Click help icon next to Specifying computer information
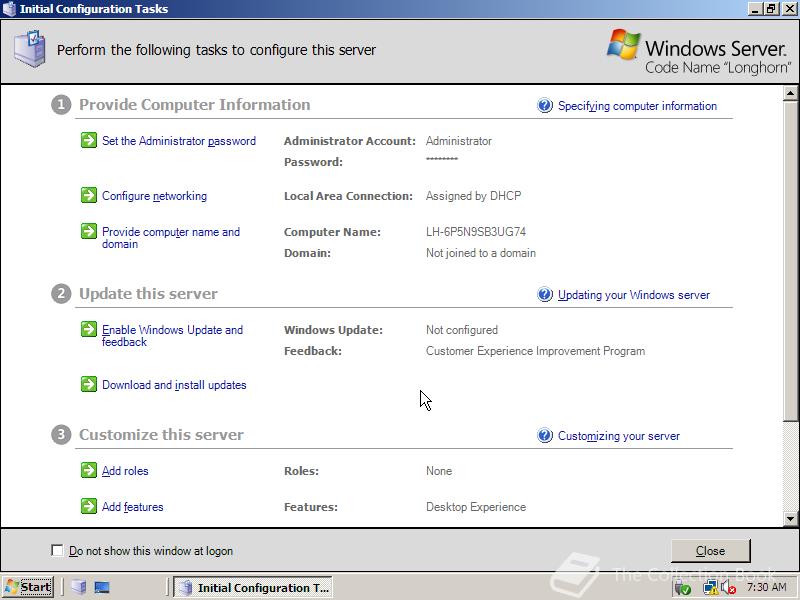 pos(545,106)
